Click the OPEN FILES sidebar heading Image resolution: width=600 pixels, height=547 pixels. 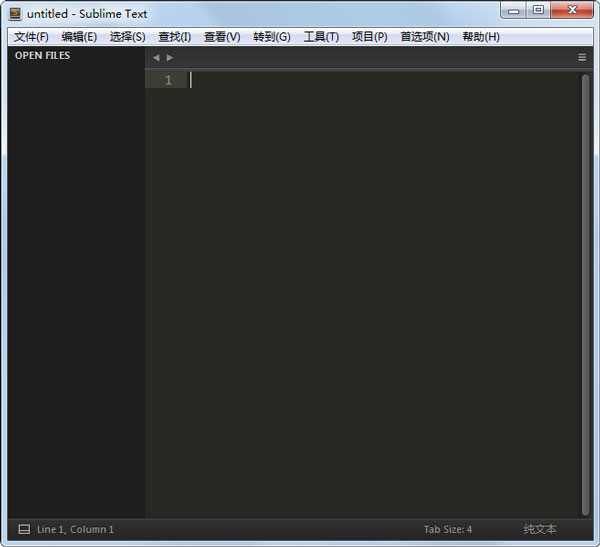tap(42, 56)
